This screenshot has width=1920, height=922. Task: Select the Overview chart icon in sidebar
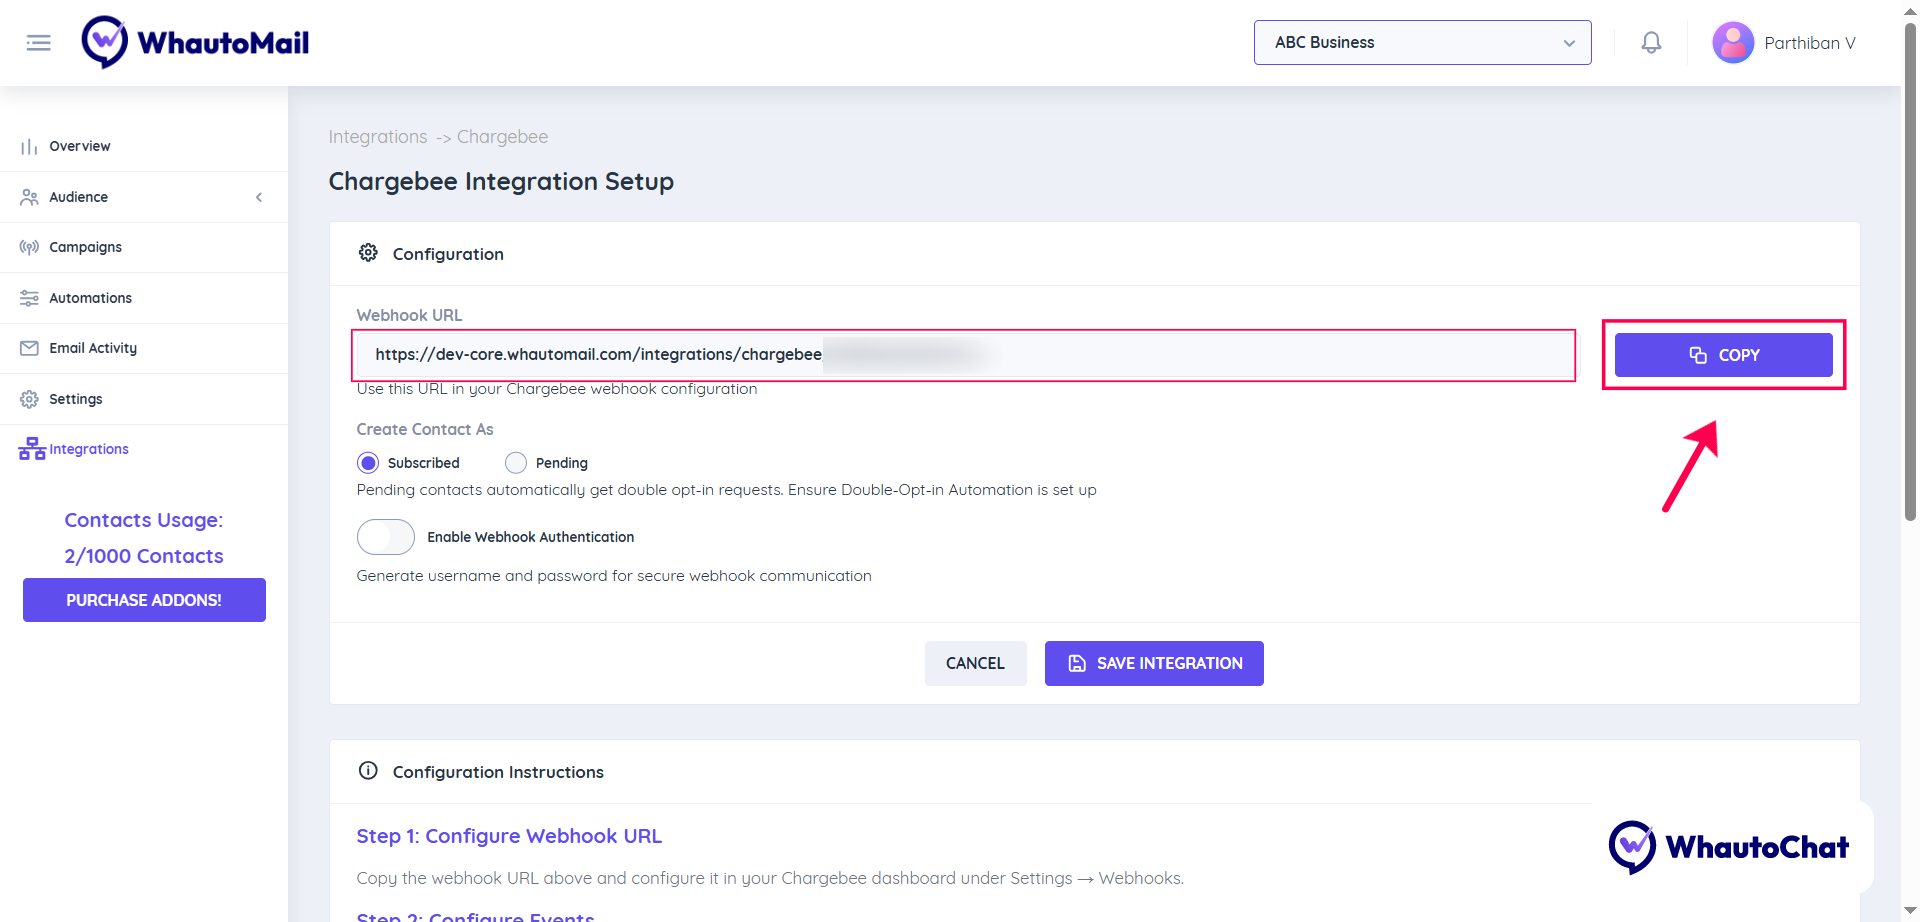28,146
